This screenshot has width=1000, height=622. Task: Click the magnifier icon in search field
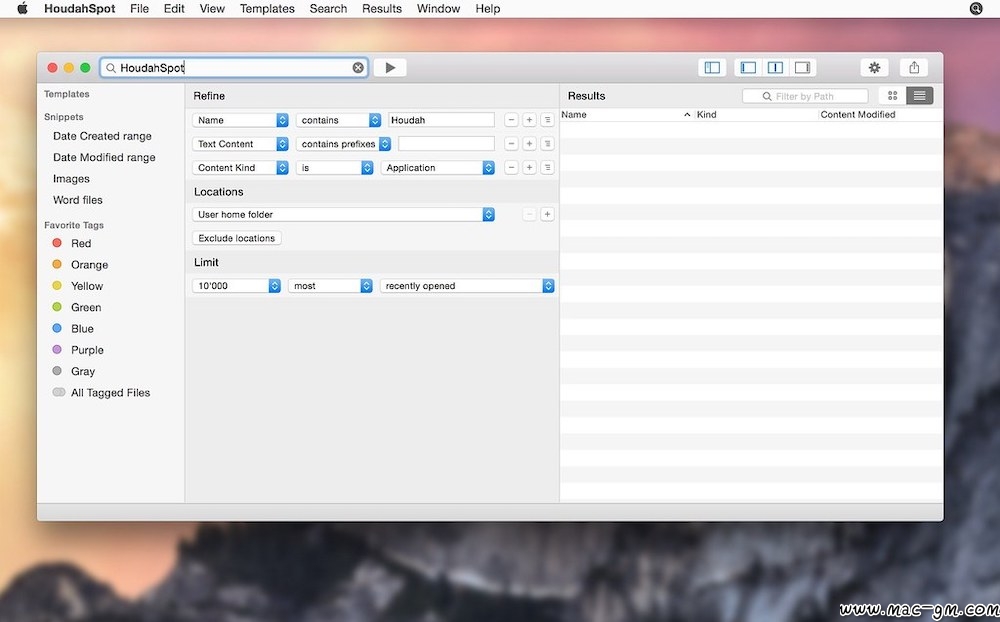[111, 68]
